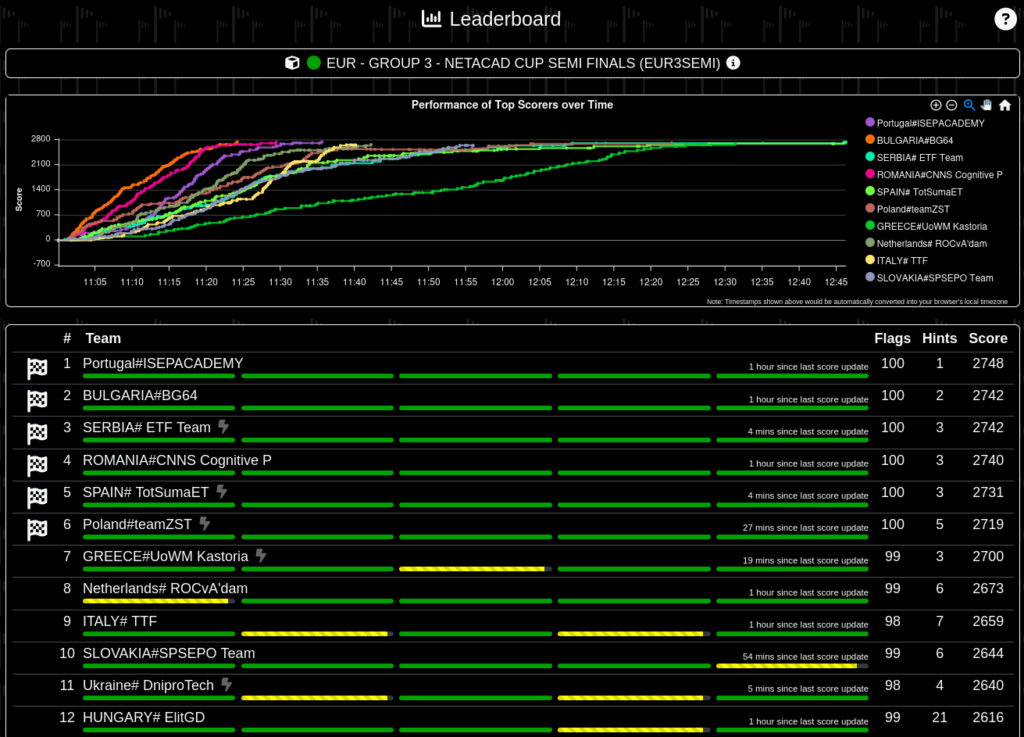Toggle GREECE#UoWM Kastoria legend entry

[x=931, y=226]
